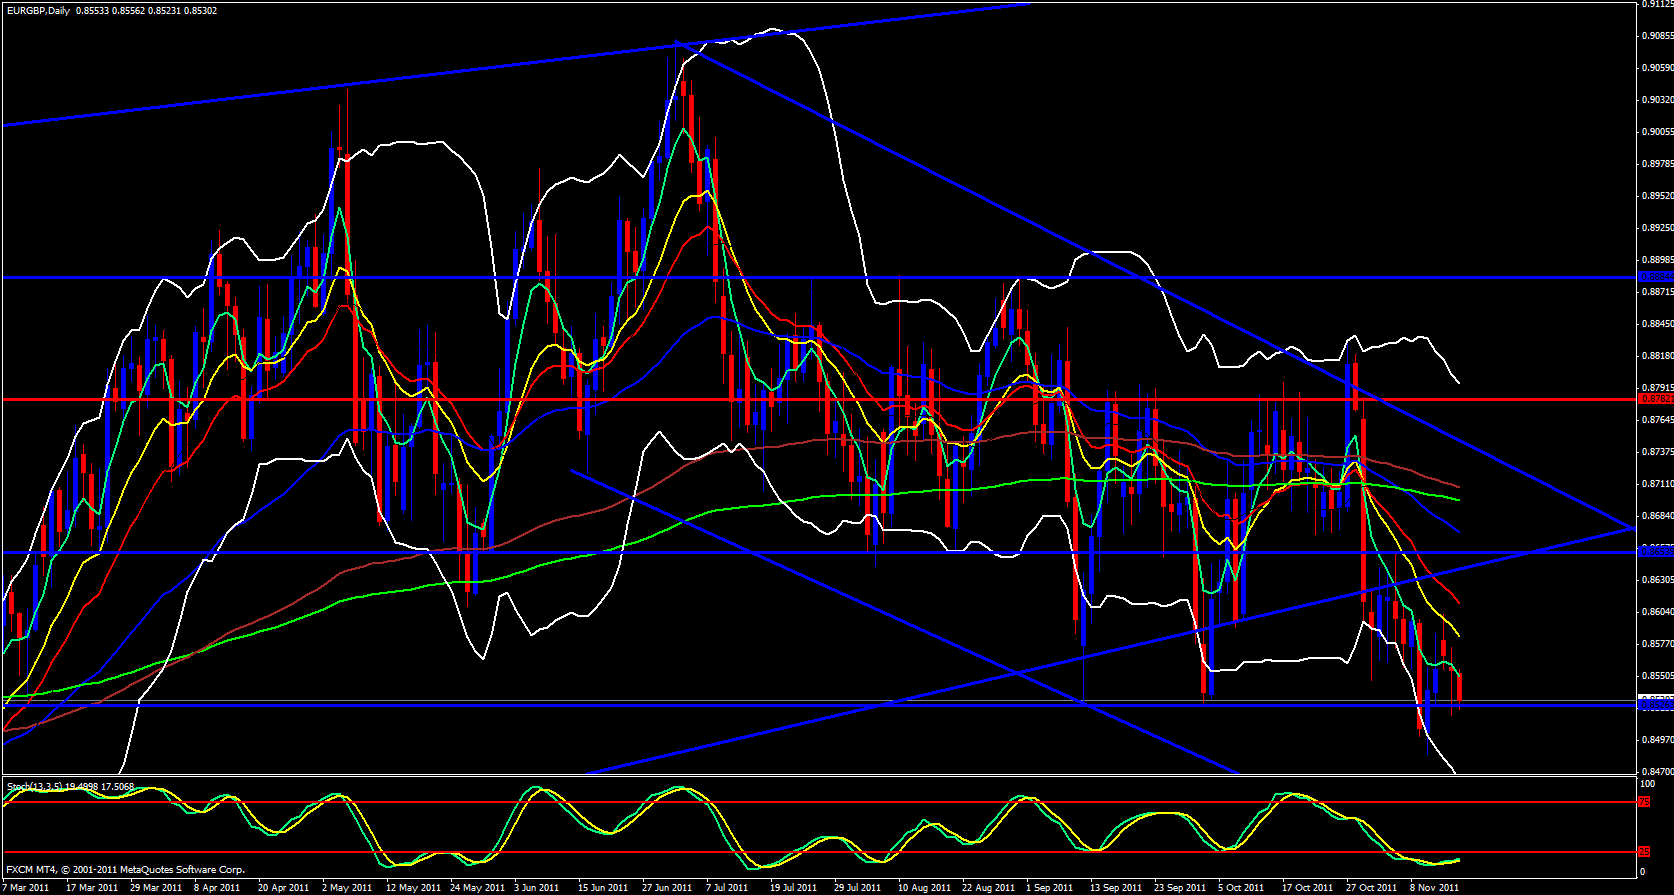
Task: Click the 20 Apr 2011 date label
Action: (283, 887)
